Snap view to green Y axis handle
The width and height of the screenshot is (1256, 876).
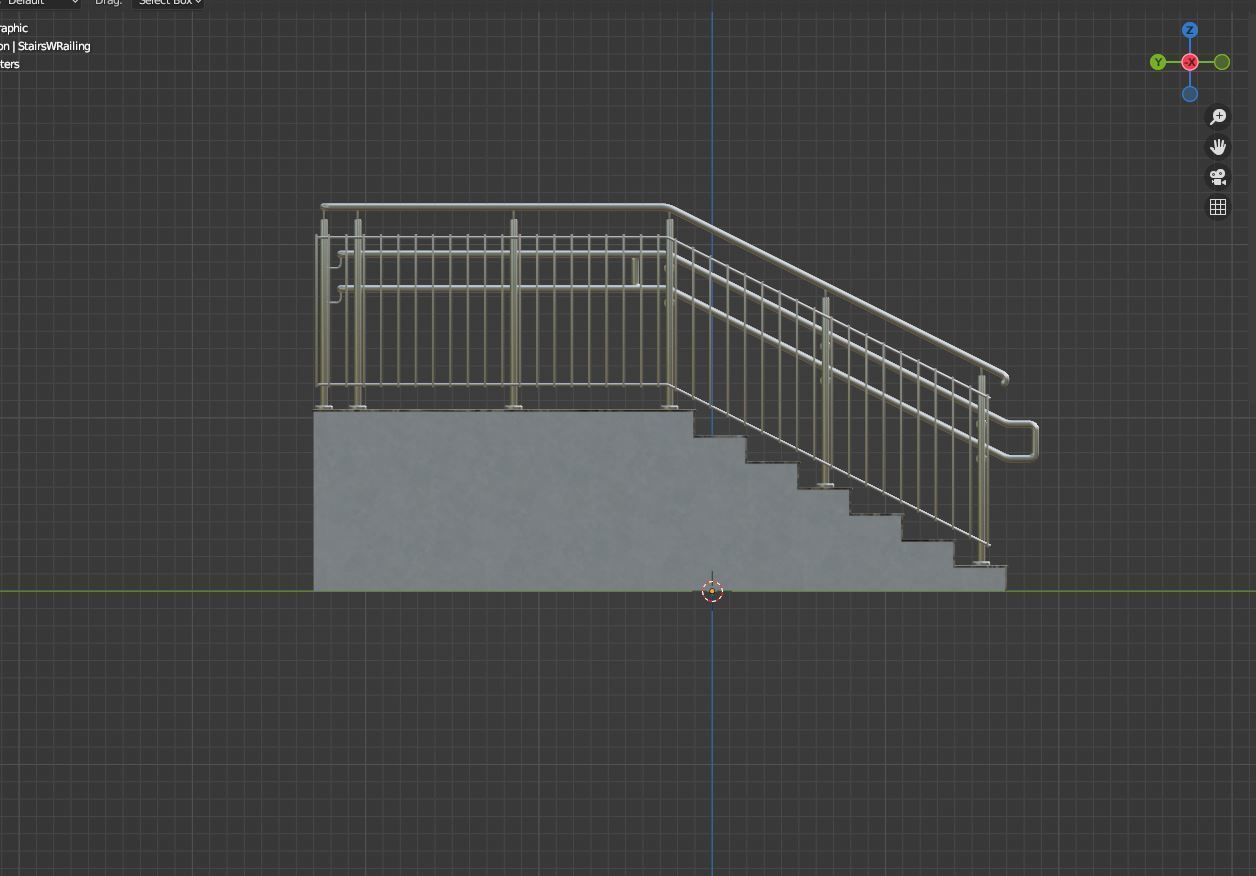click(x=1158, y=62)
